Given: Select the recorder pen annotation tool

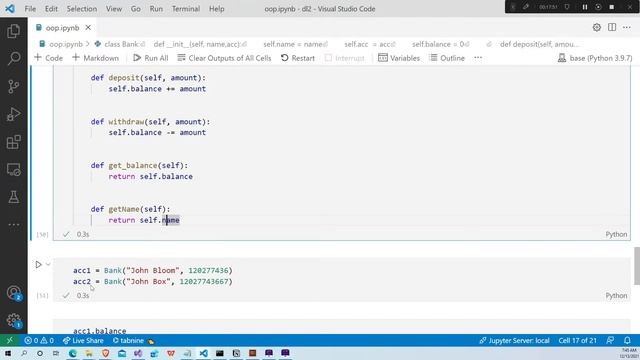Looking at the screenshot, I should click(x=526, y=7).
